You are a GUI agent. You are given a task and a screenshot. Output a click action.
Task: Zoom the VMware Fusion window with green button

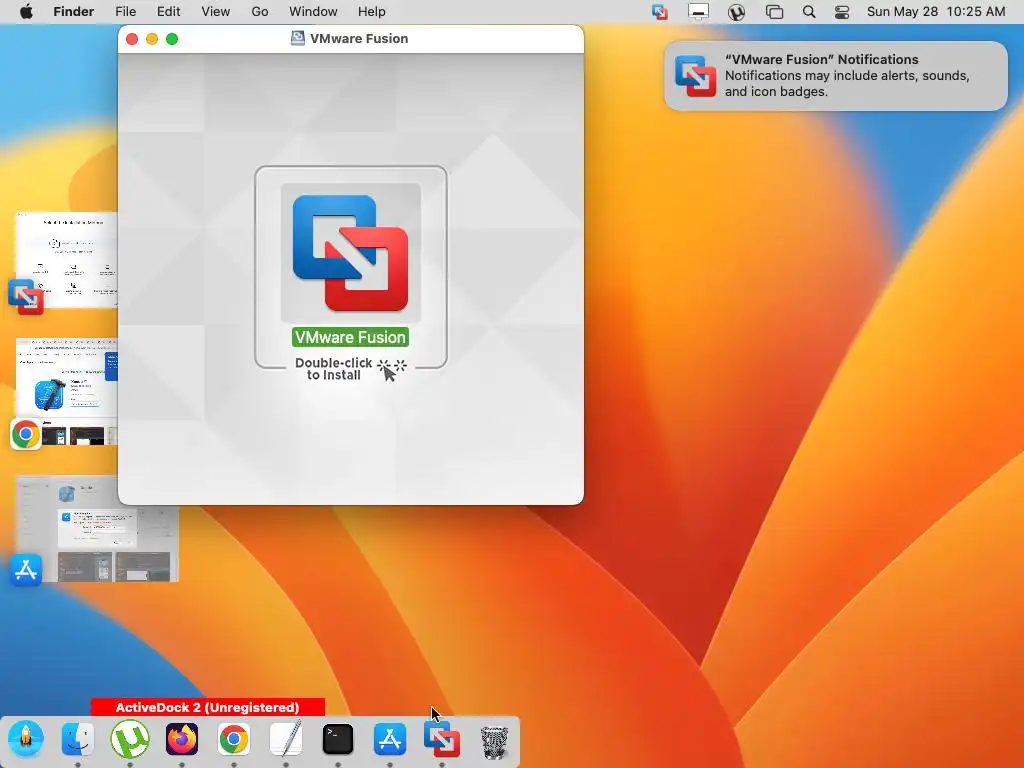click(172, 39)
